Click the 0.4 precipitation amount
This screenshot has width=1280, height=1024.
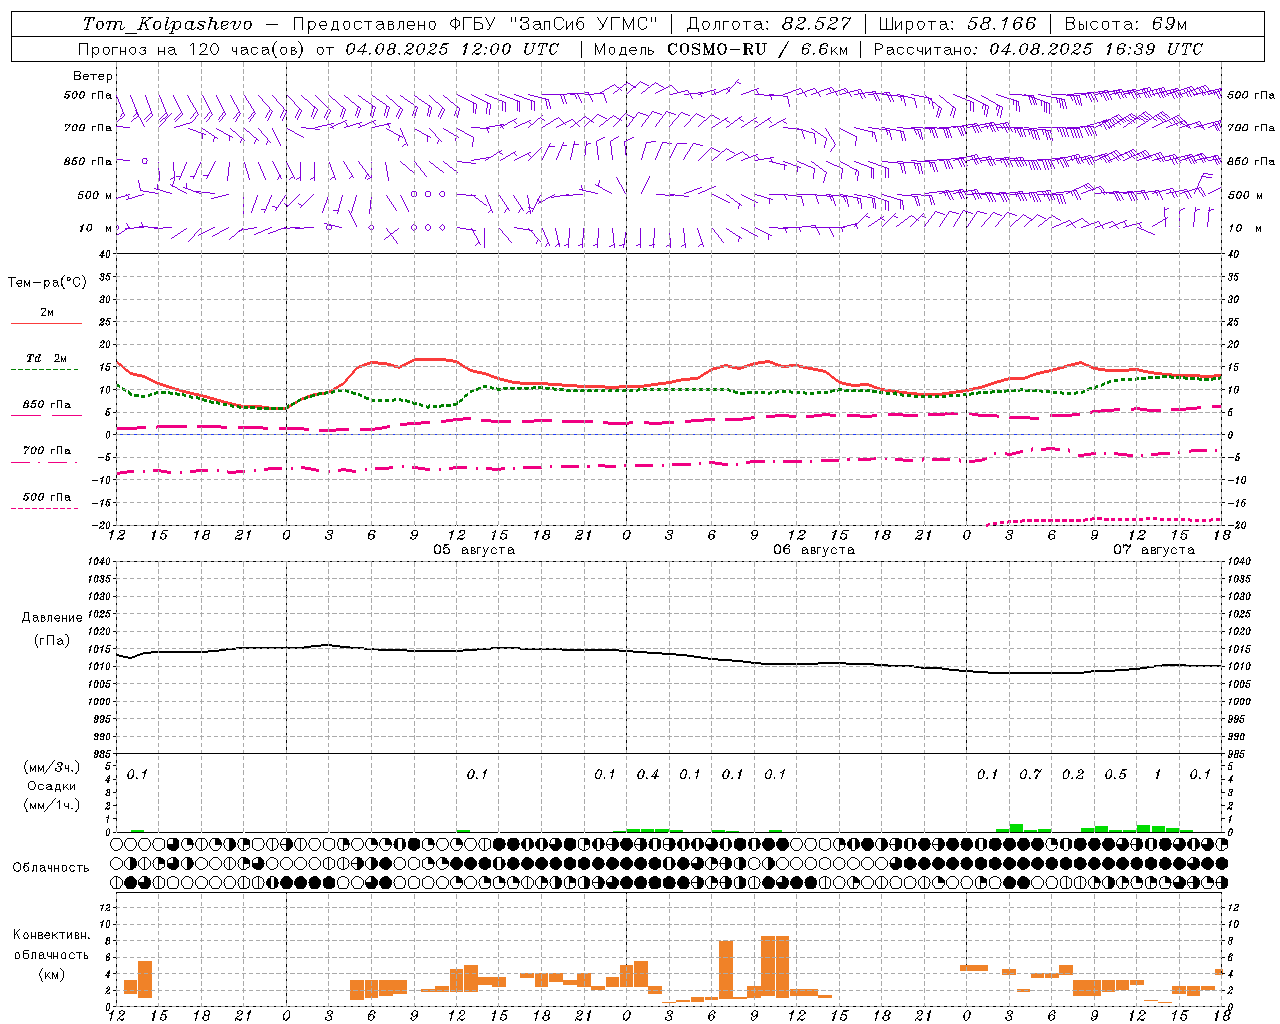pyautogui.click(x=647, y=774)
